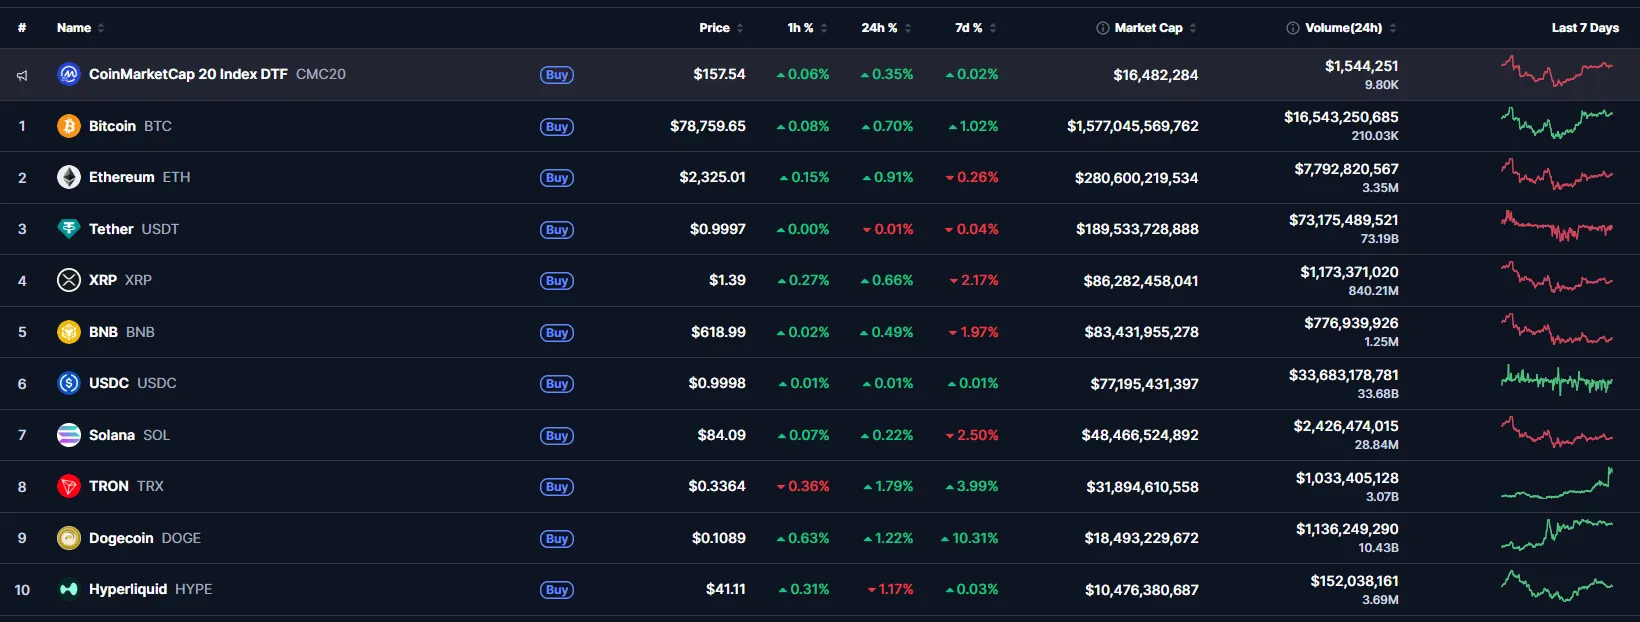
Task: View USDC's 7-day sparkline chart
Action: click(x=1557, y=380)
